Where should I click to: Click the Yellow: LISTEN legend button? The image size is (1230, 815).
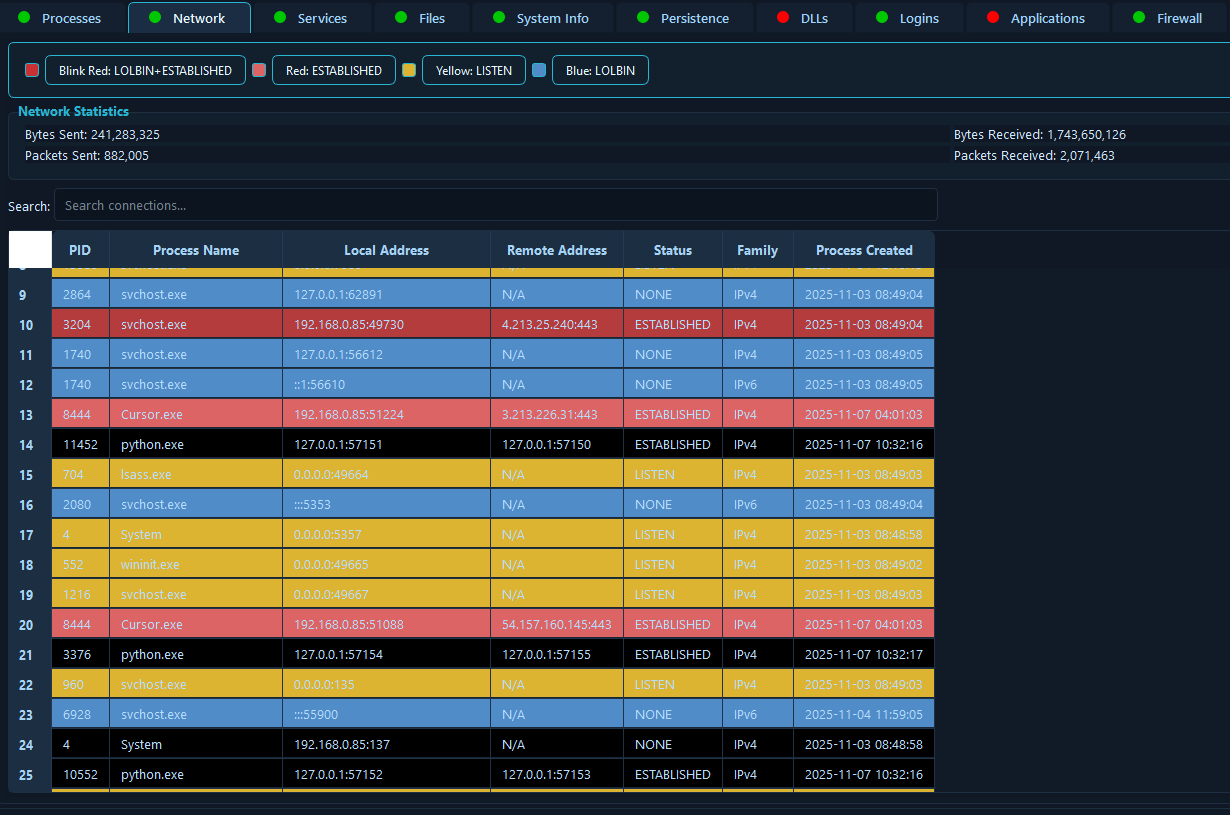[473, 71]
